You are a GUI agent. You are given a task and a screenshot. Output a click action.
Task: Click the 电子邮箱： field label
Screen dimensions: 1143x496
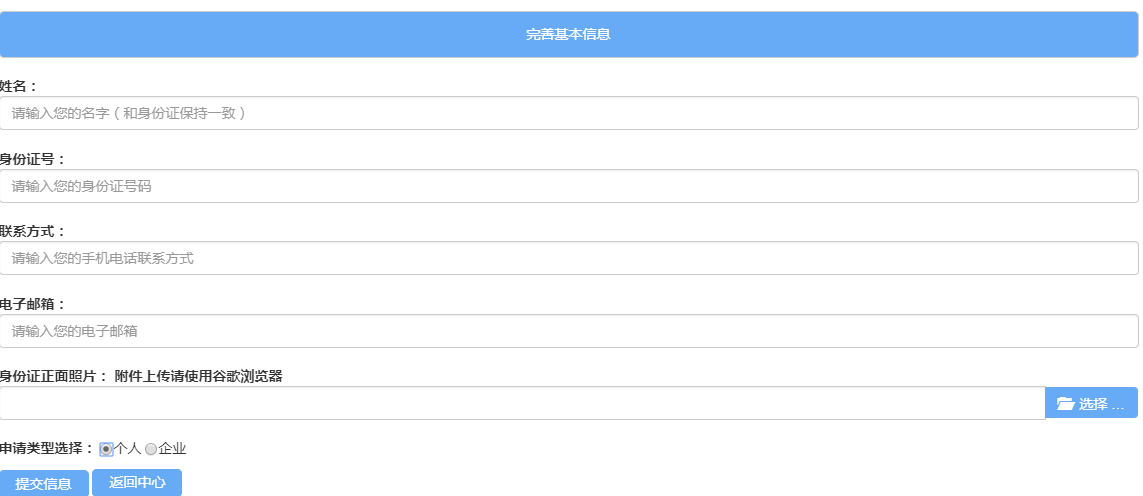(x=33, y=304)
